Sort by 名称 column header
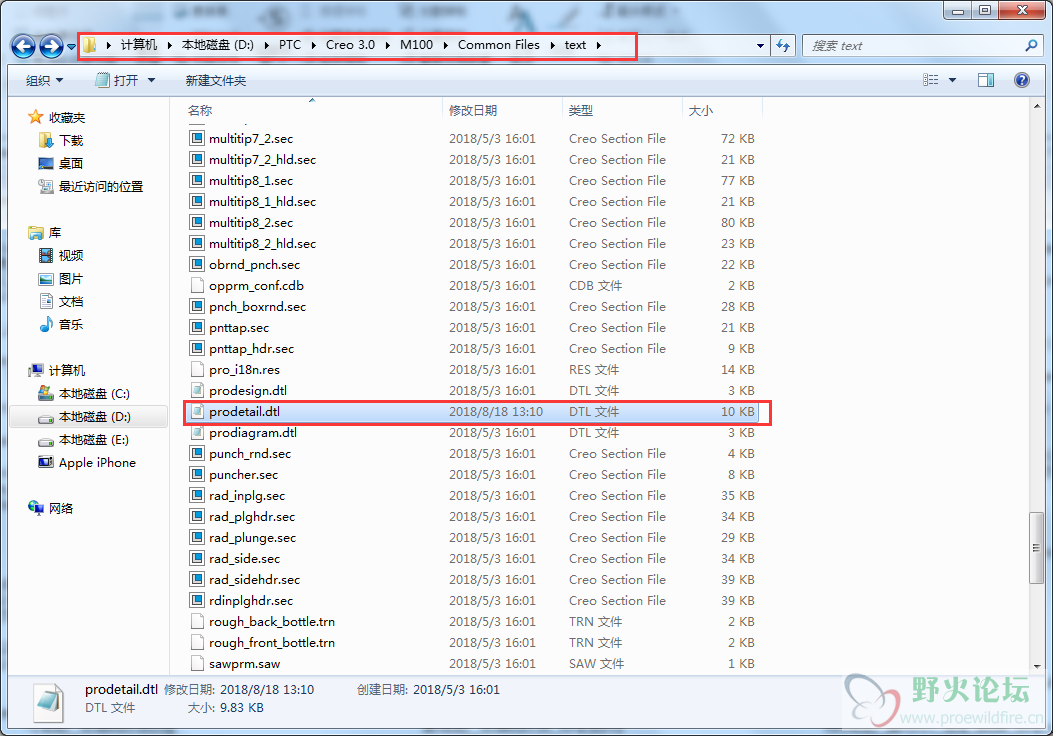The height and width of the screenshot is (736, 1053). [200, 111]
